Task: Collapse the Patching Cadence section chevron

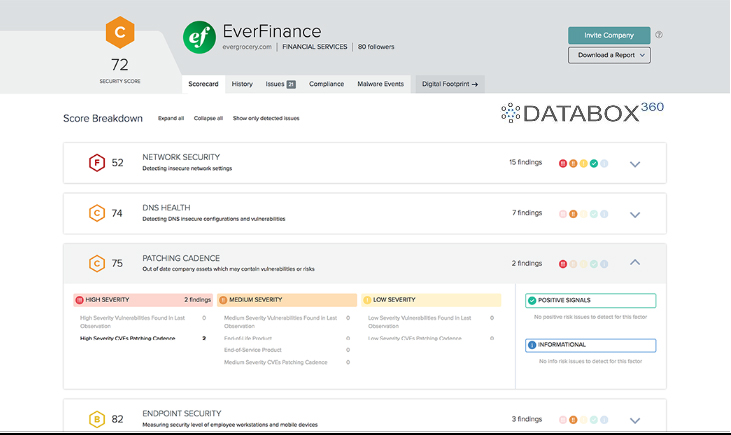Action: [635, 262]
